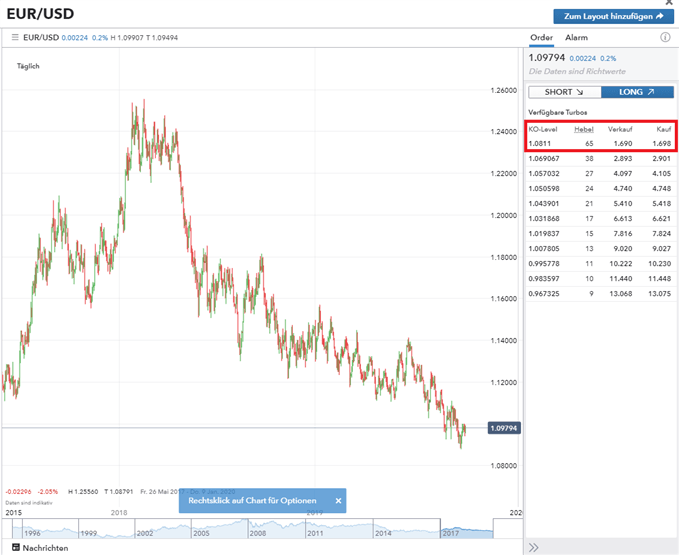Click Kauf price 2.901
The width and height of the screenshot is (679, 555).
click(x=662, y=158)
